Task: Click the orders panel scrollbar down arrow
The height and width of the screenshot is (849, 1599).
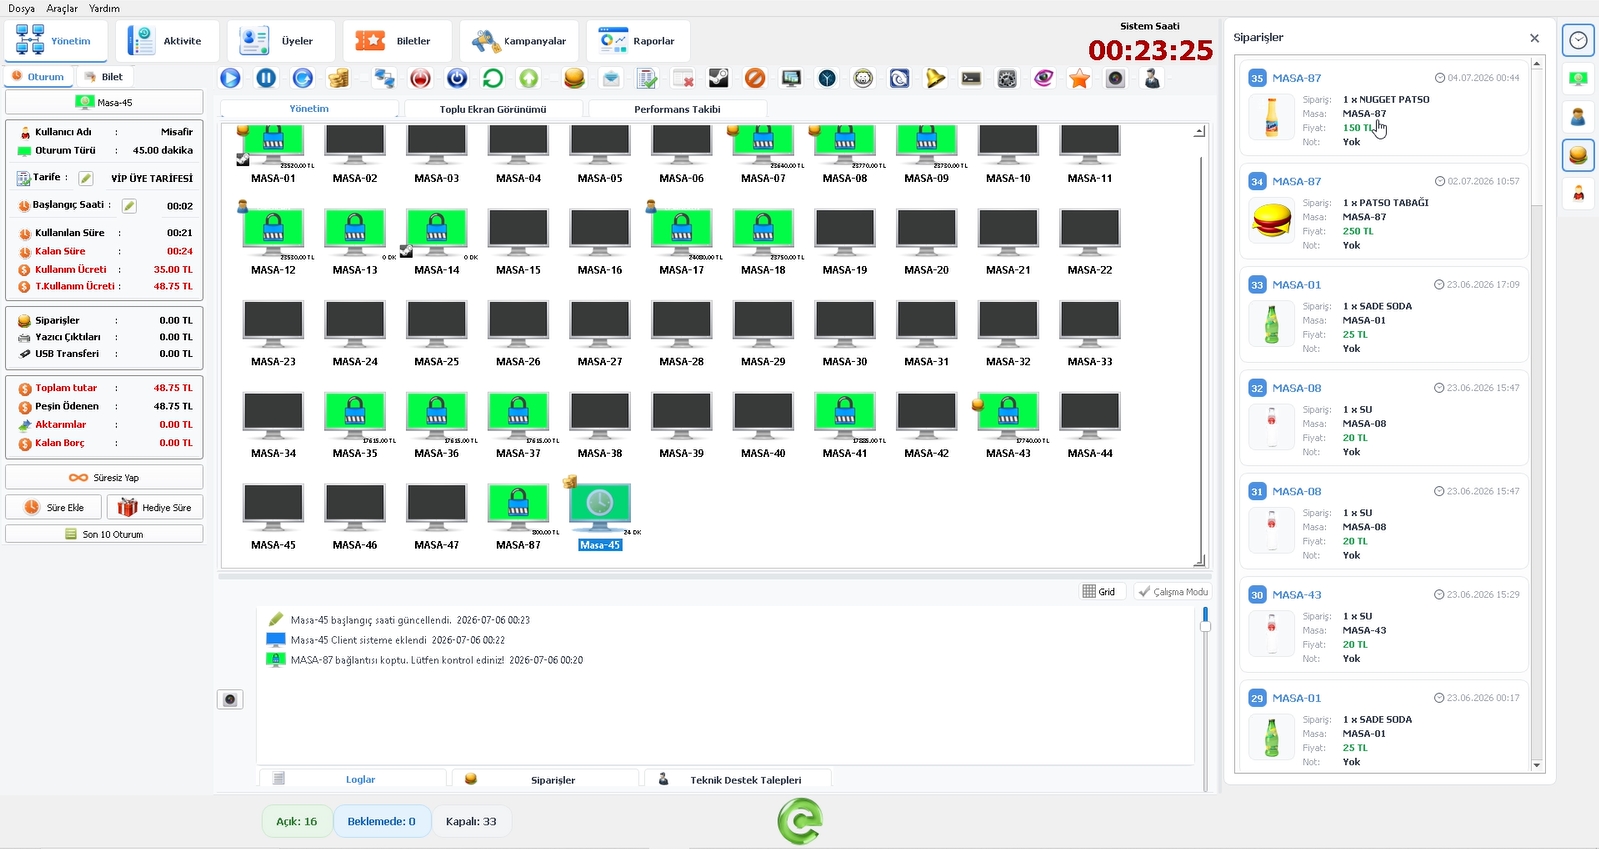Action: pyautogui.click(x=1537, y=765)
